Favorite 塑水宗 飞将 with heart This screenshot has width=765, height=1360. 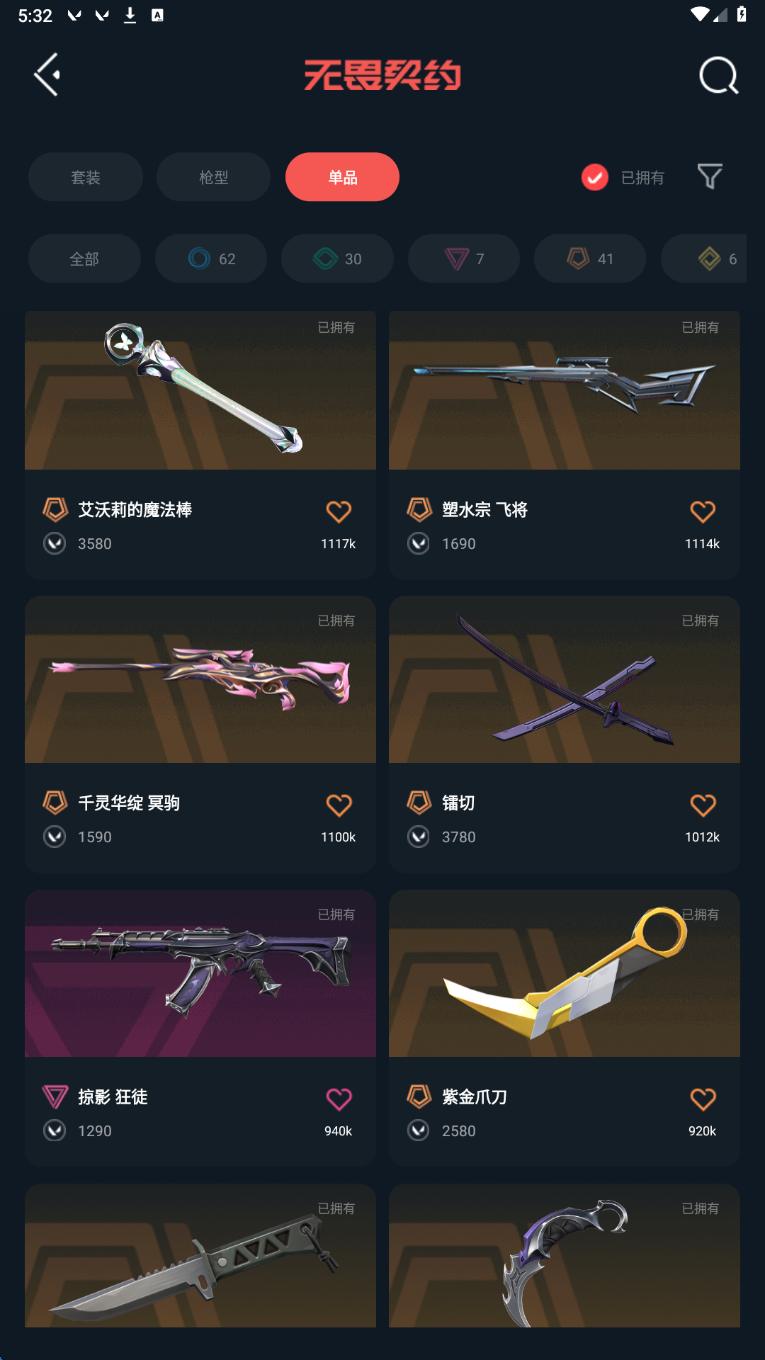(703, 512)
